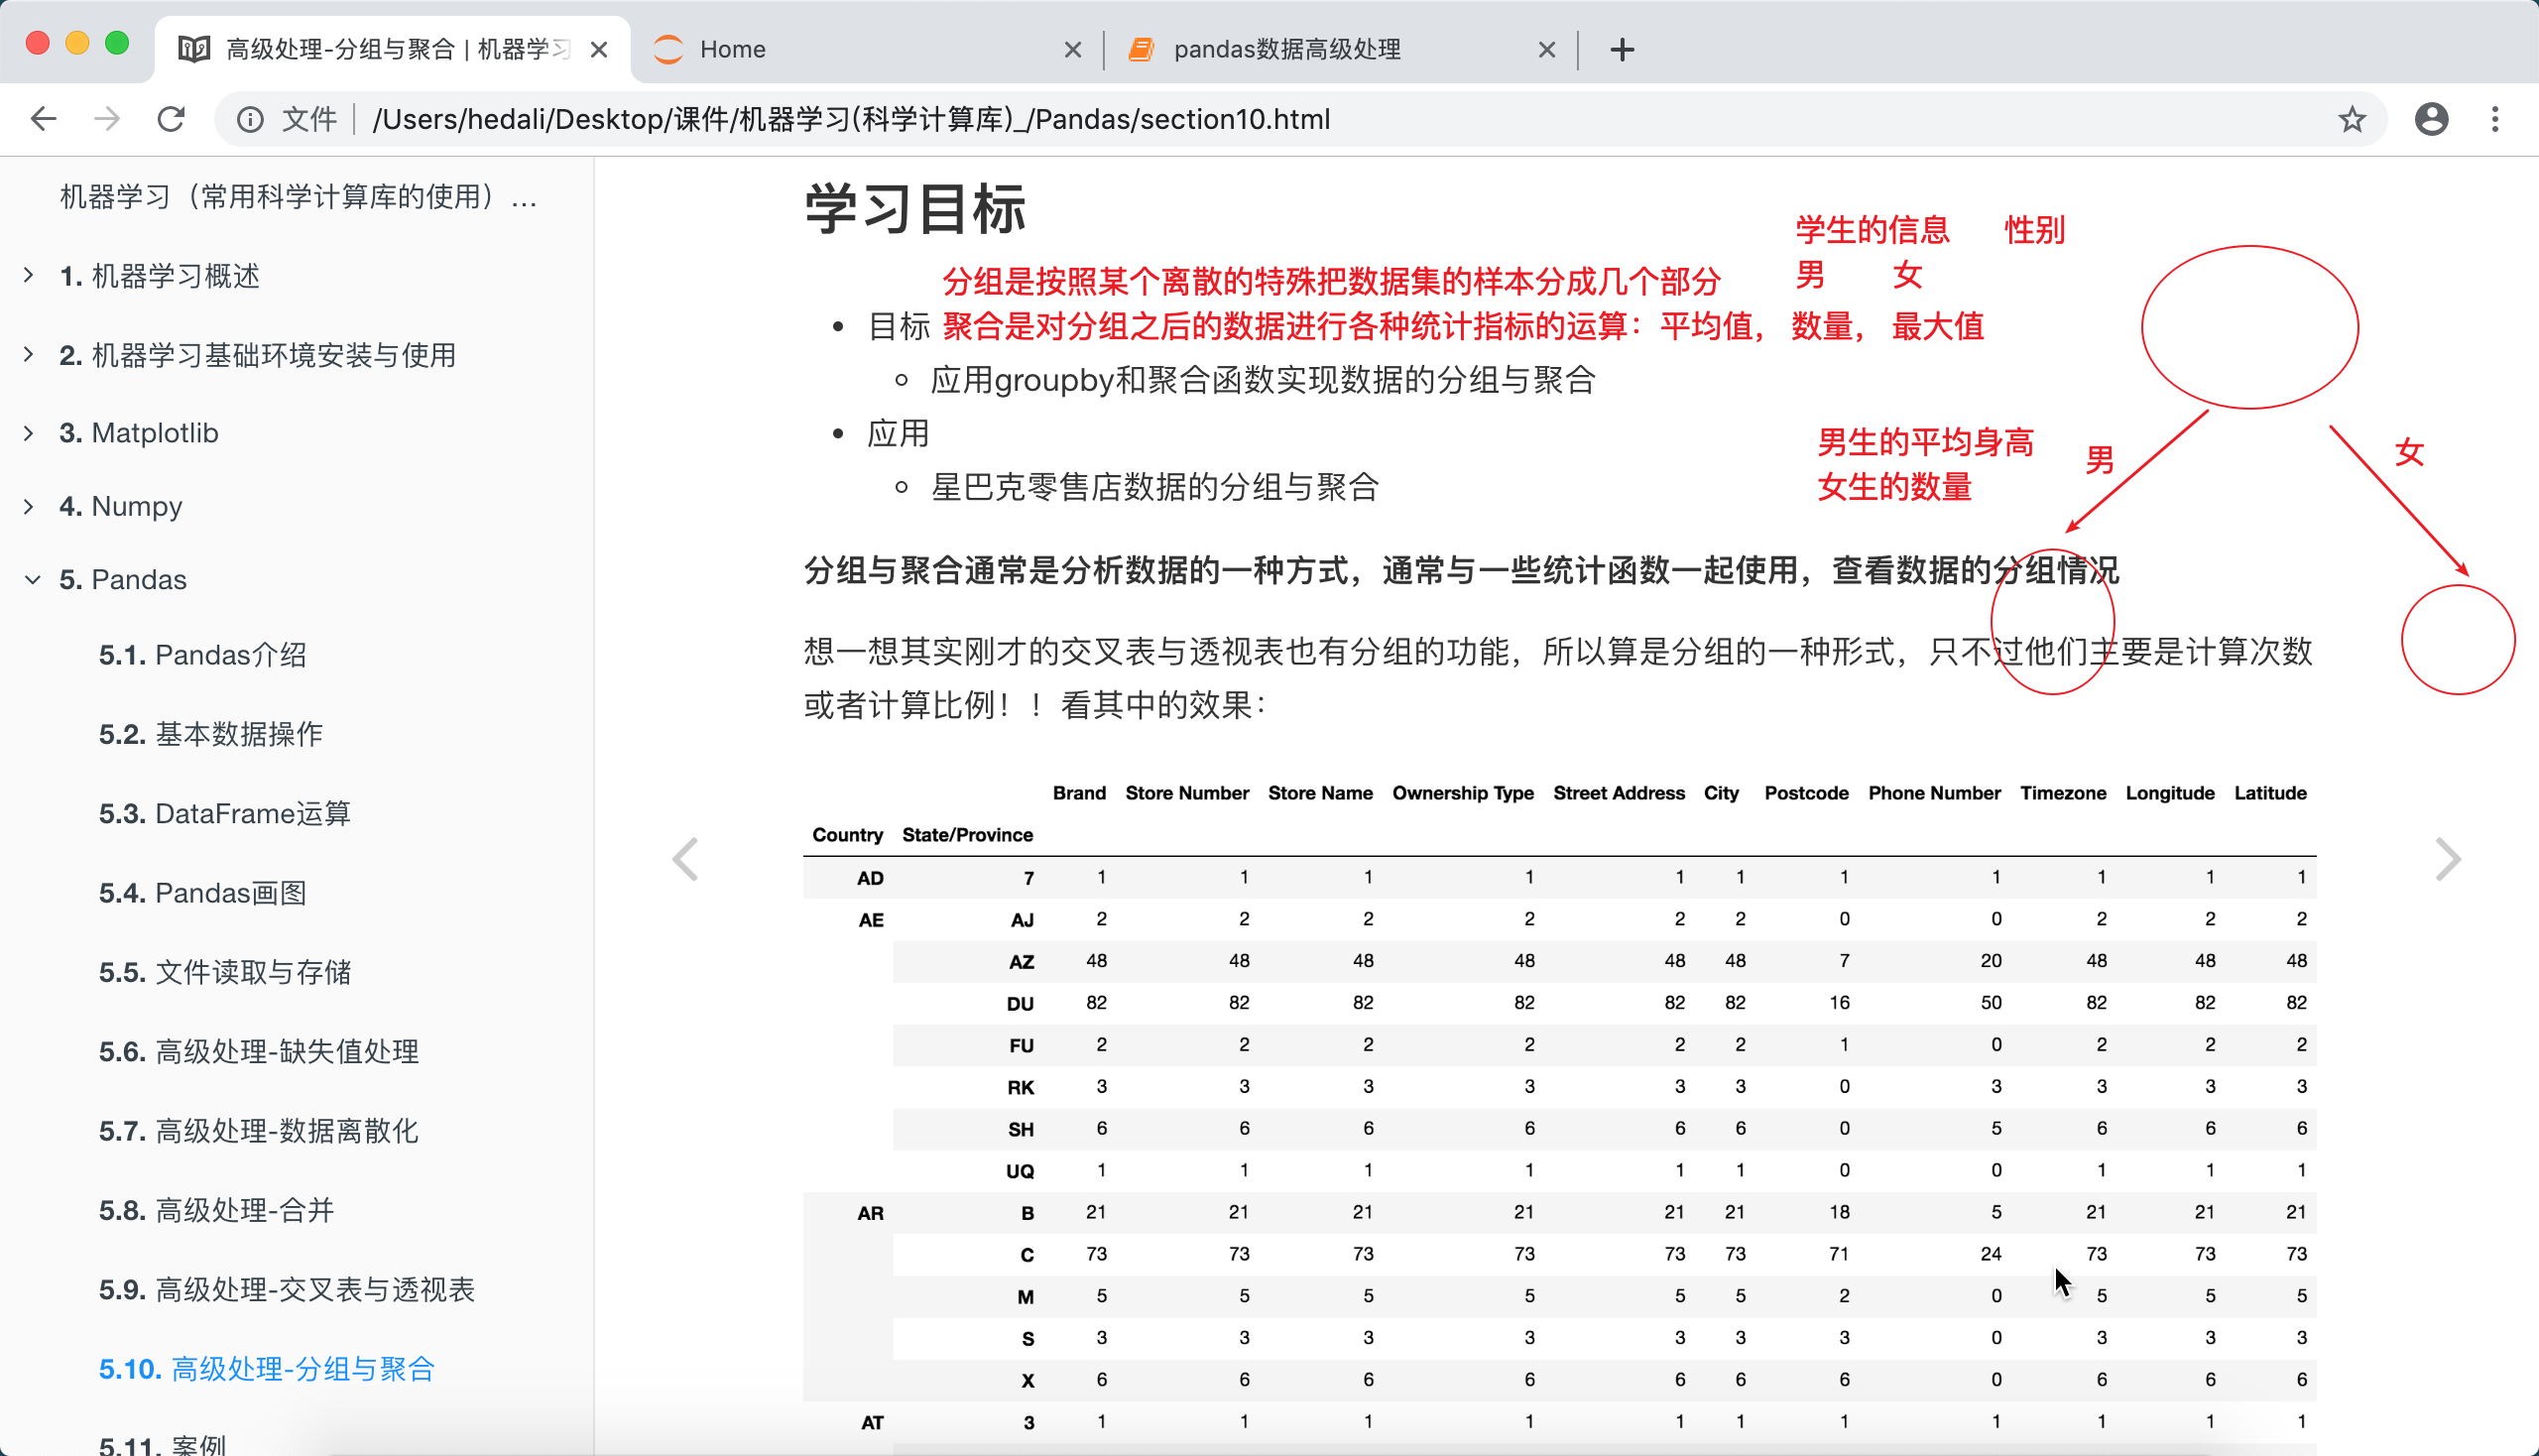This screenshot has height=1456, width=2539.
Task: Bookmark this page with the star icon
Action: click(2352, 119)
